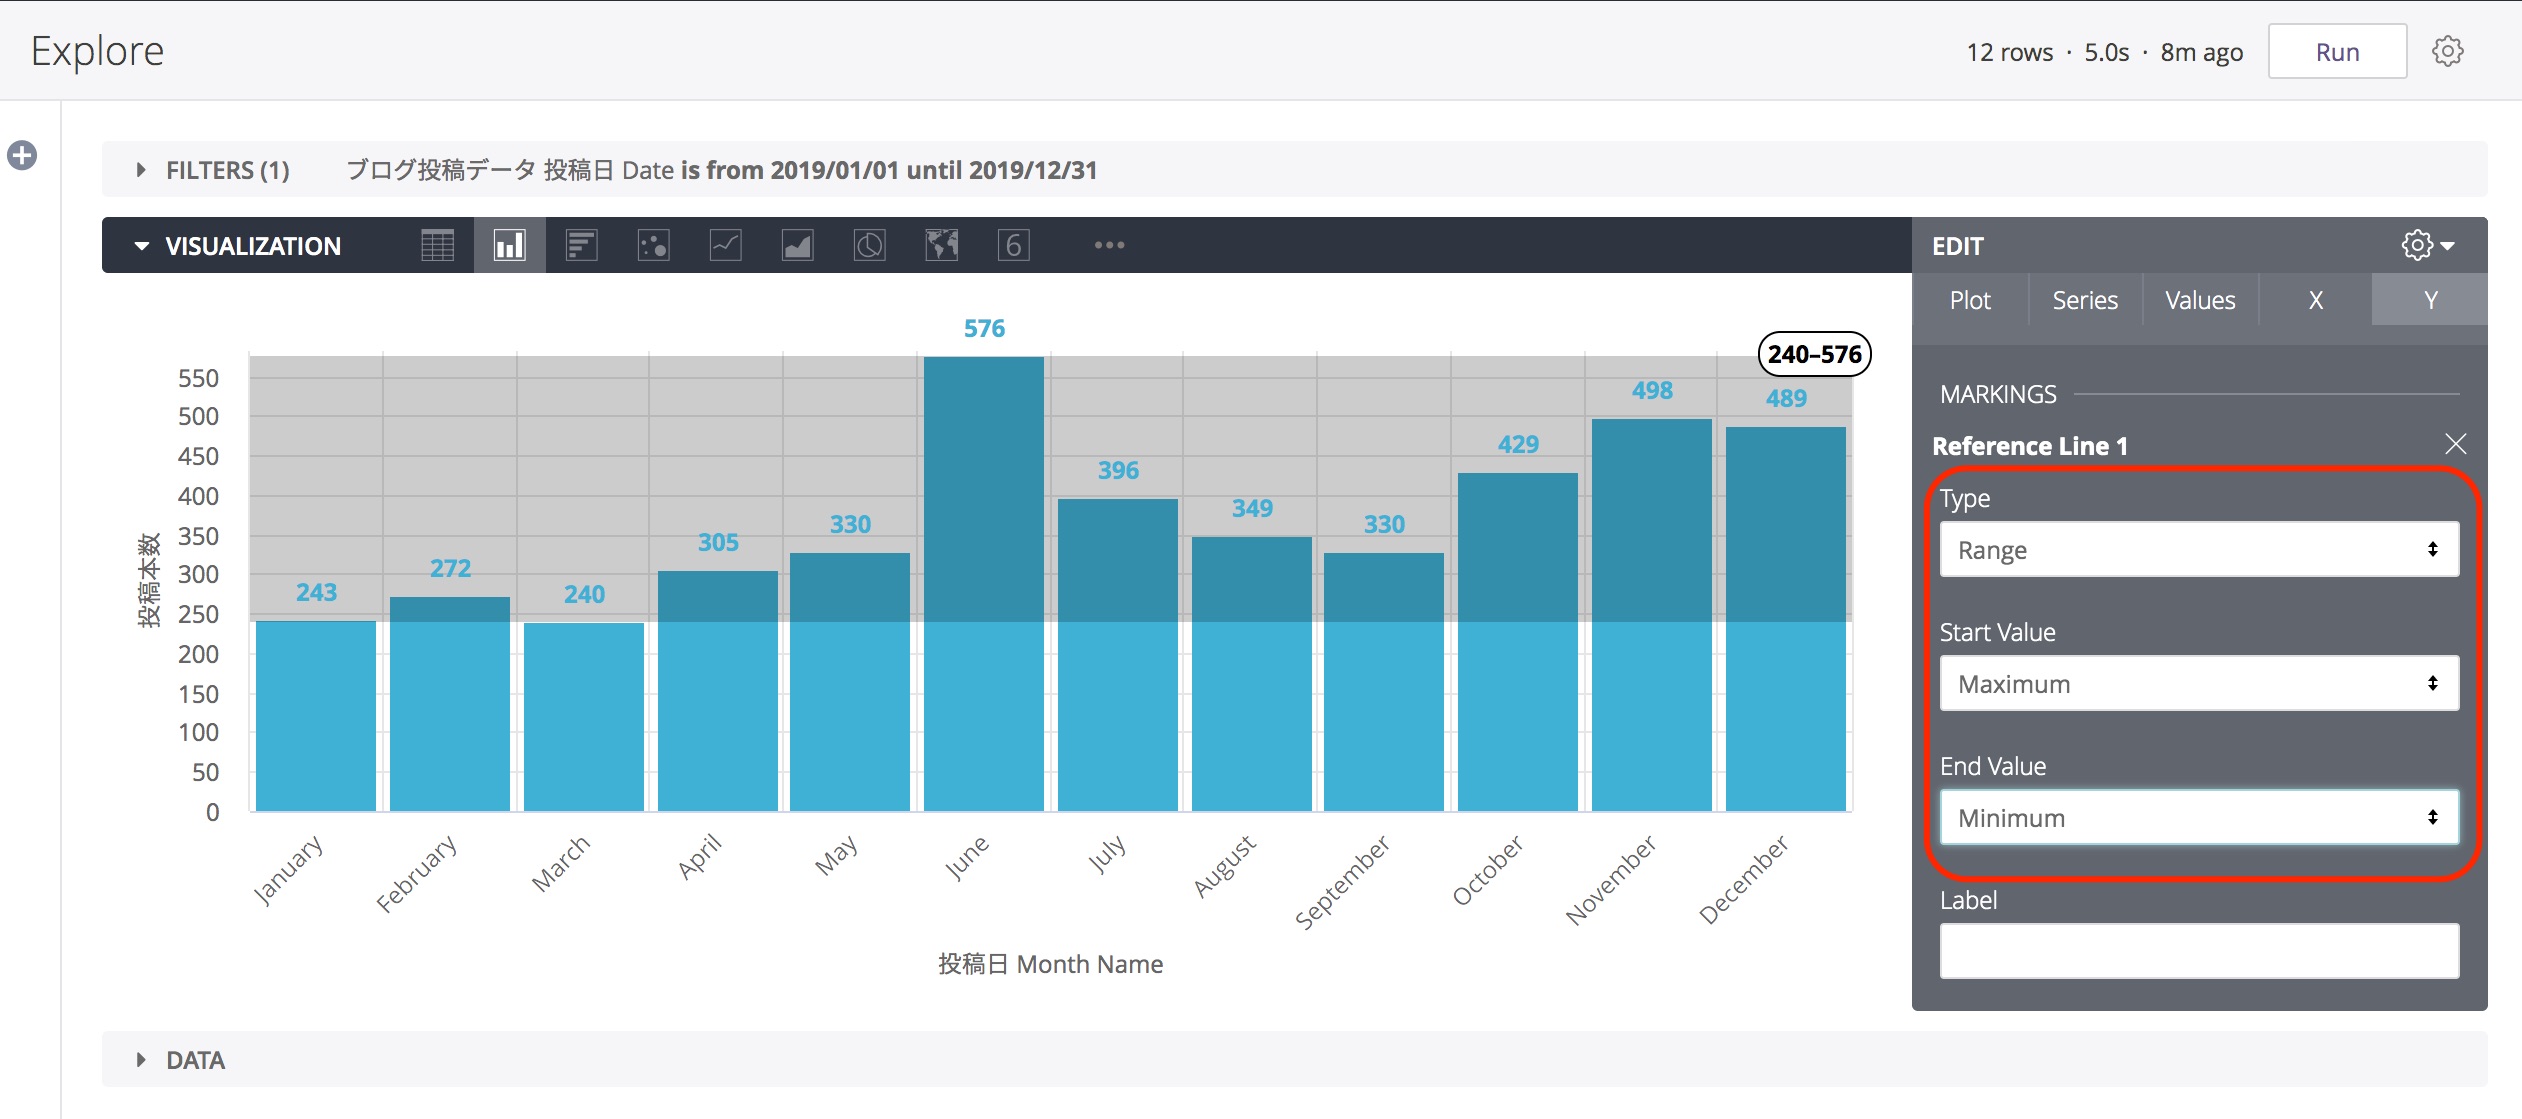Open the map visualization type
The height and width of the screenshot is (1119, 2522).
941,245
